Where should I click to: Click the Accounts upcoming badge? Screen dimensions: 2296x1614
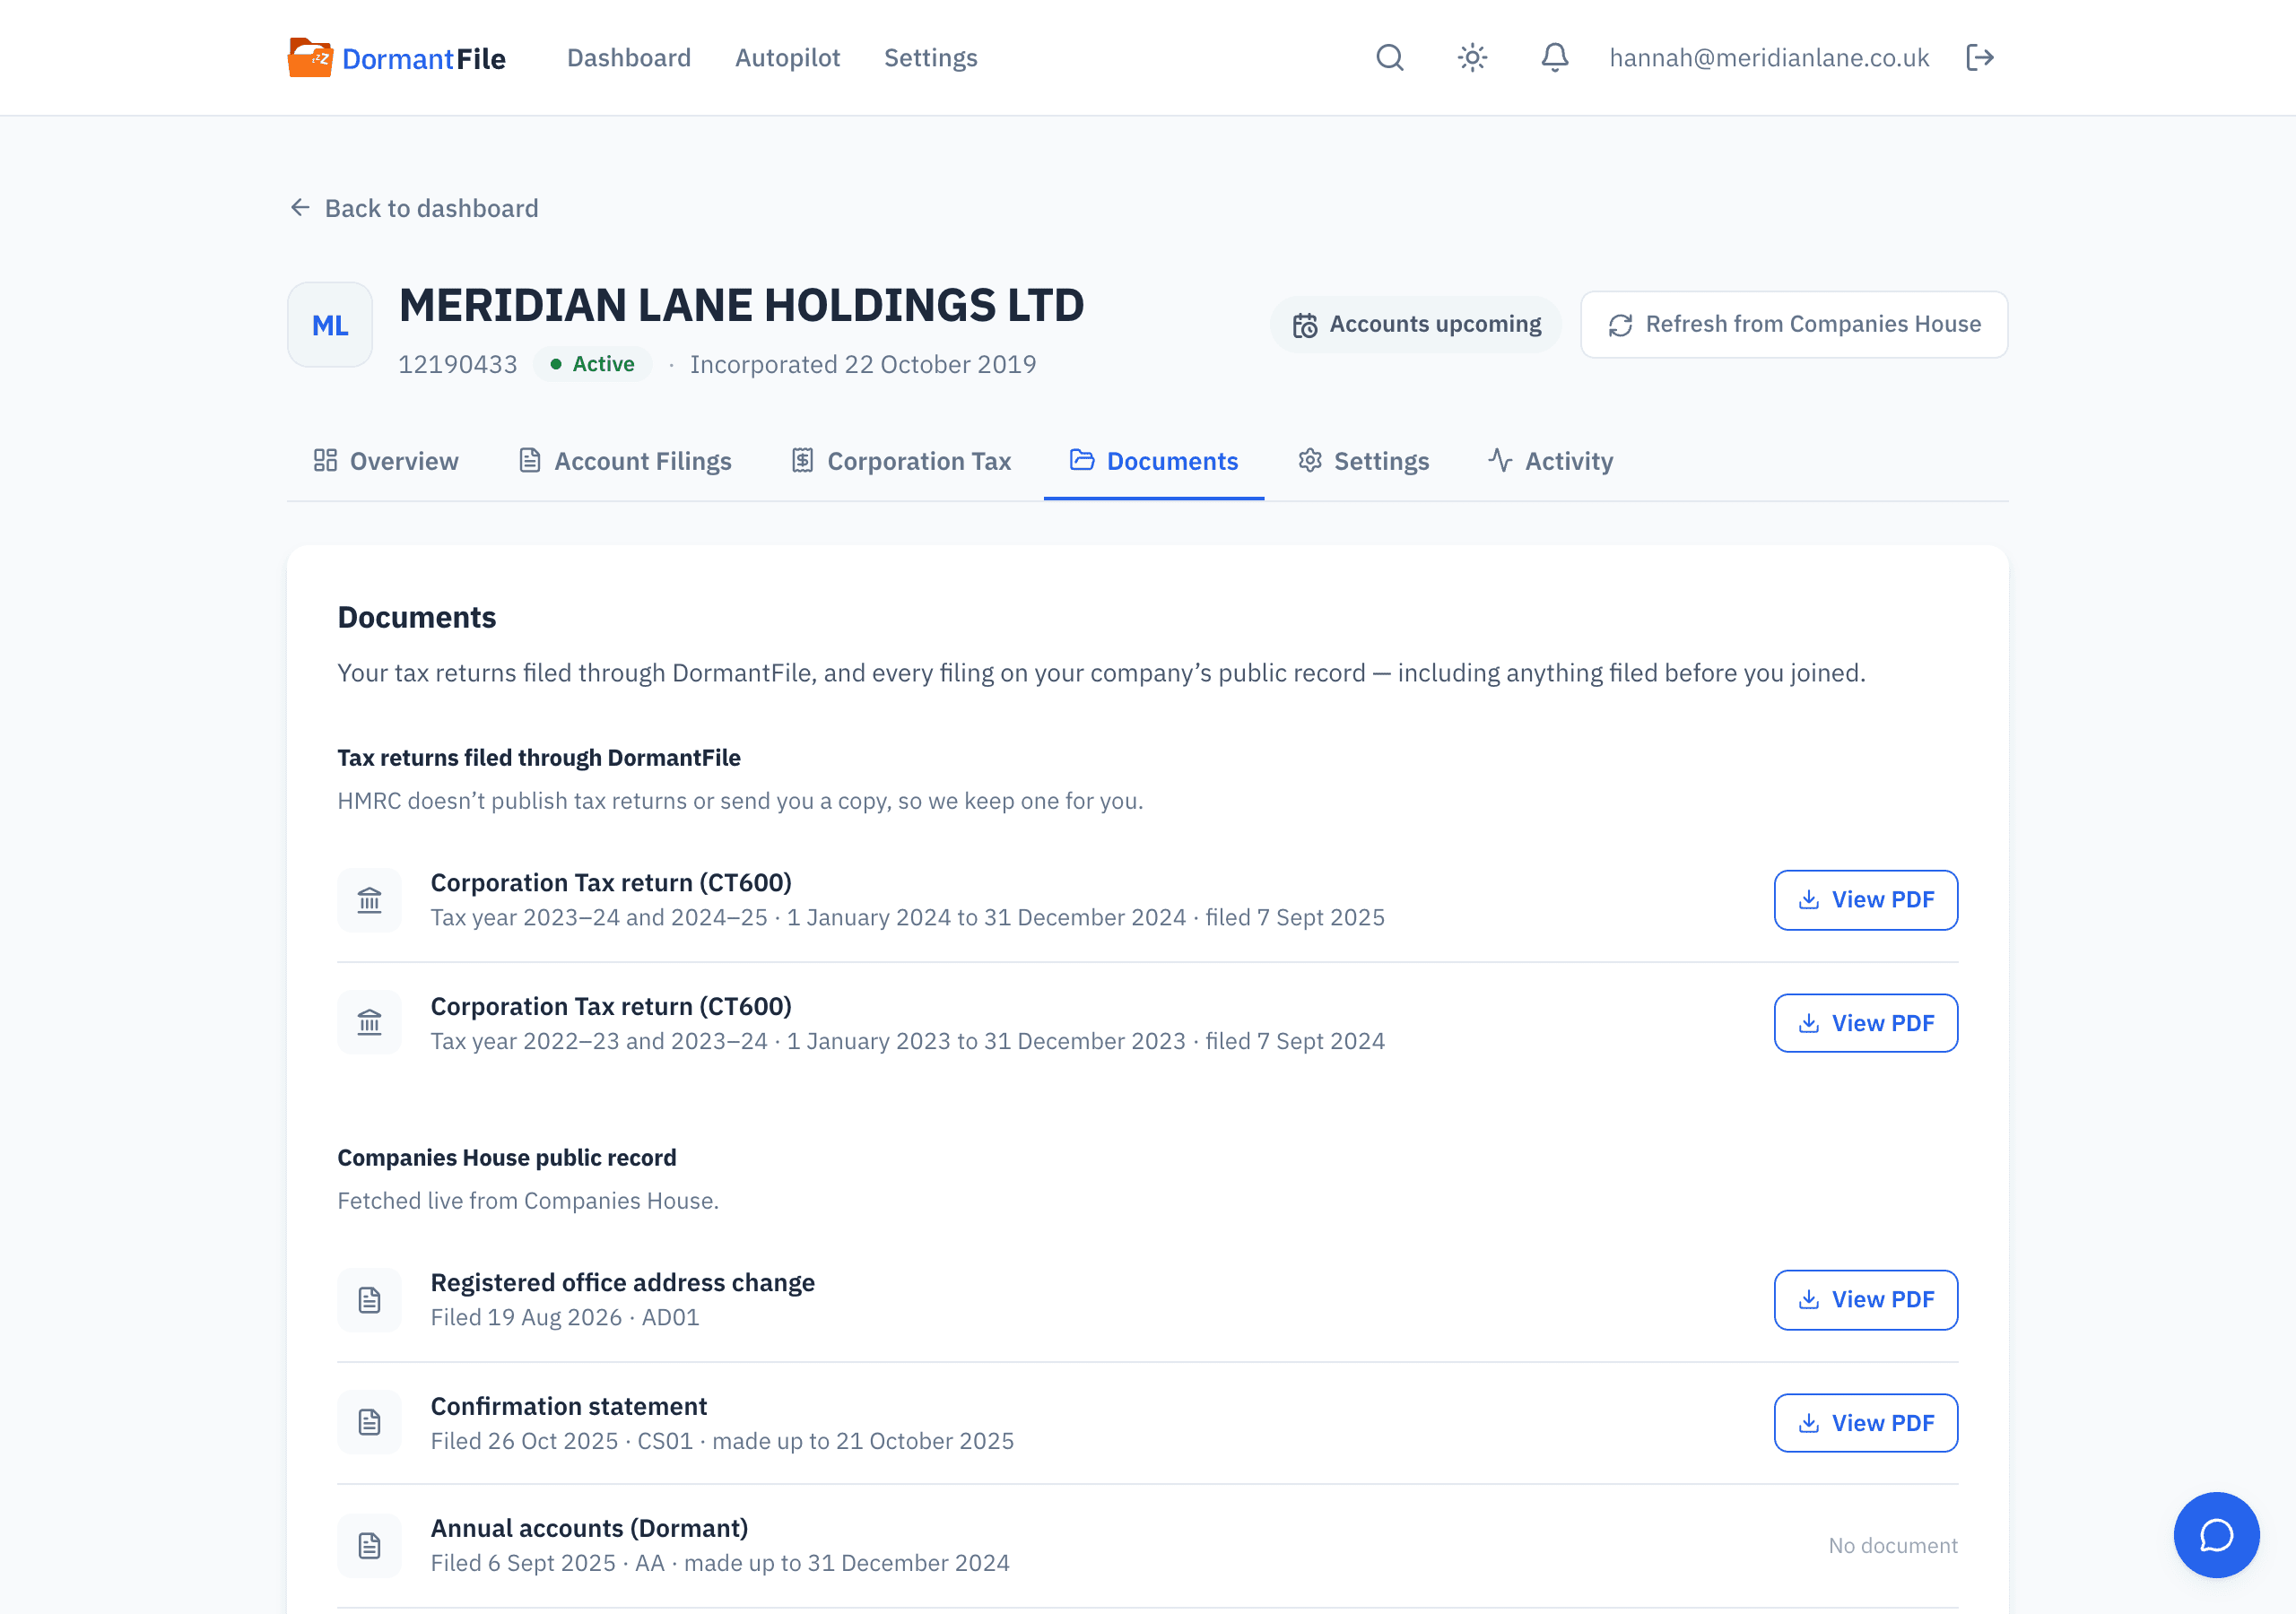tap(1416, 325)
